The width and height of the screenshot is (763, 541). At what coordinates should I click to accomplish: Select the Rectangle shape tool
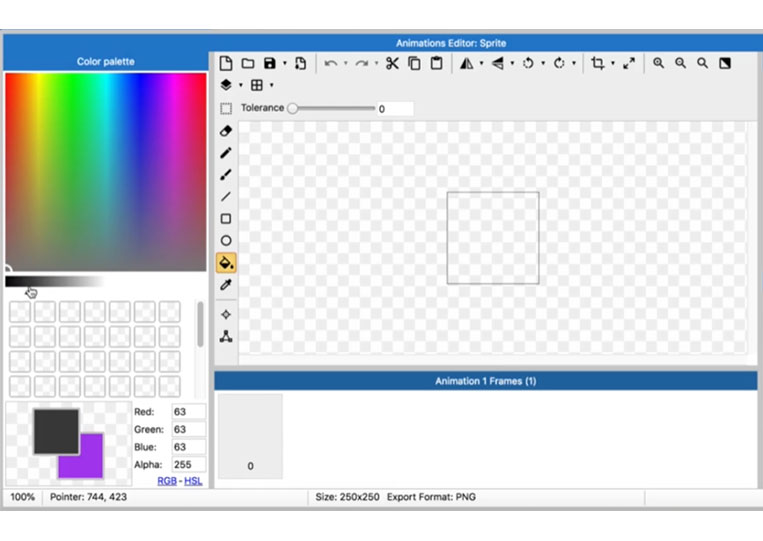tap(226, 218)
